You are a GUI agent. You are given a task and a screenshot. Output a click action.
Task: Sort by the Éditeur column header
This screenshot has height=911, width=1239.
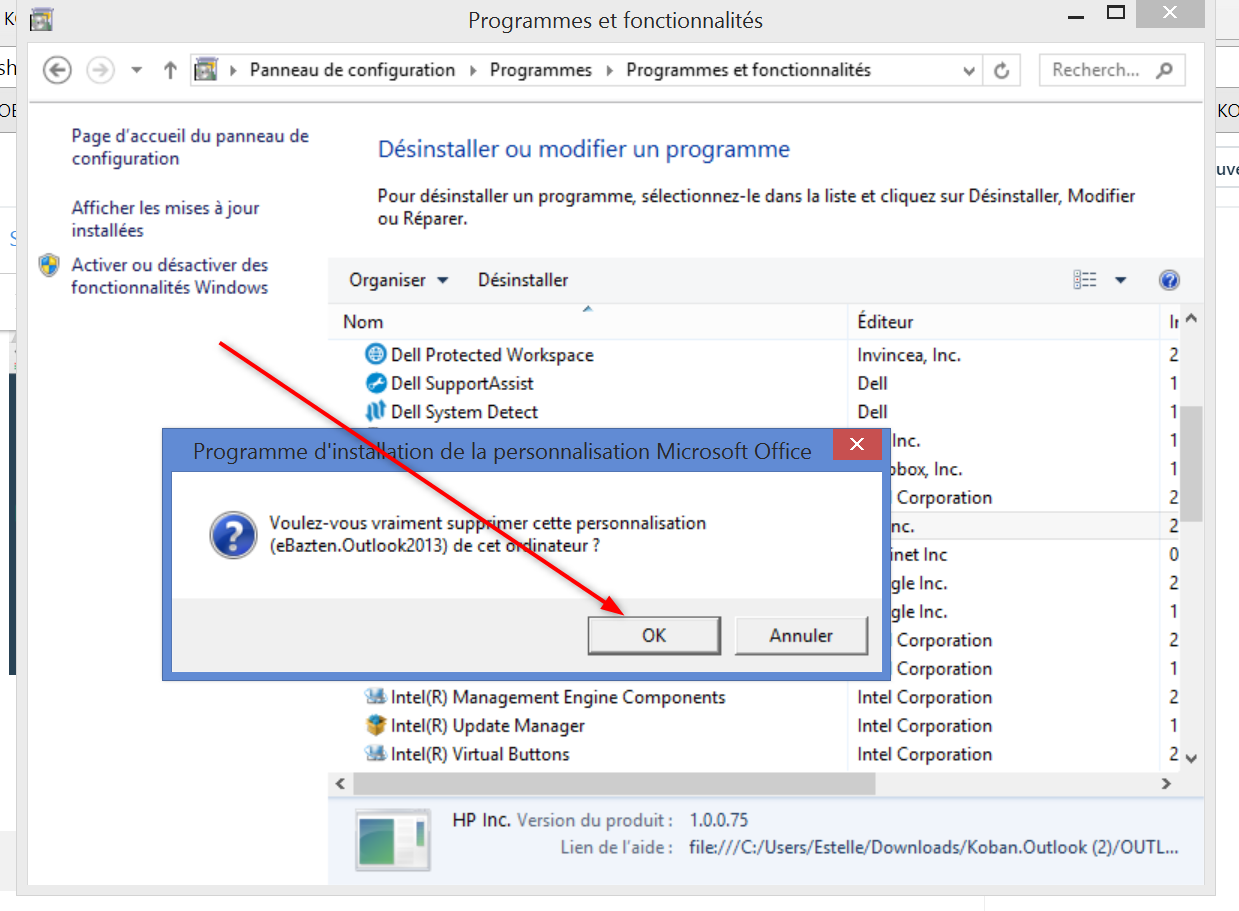click(1004, 322)
